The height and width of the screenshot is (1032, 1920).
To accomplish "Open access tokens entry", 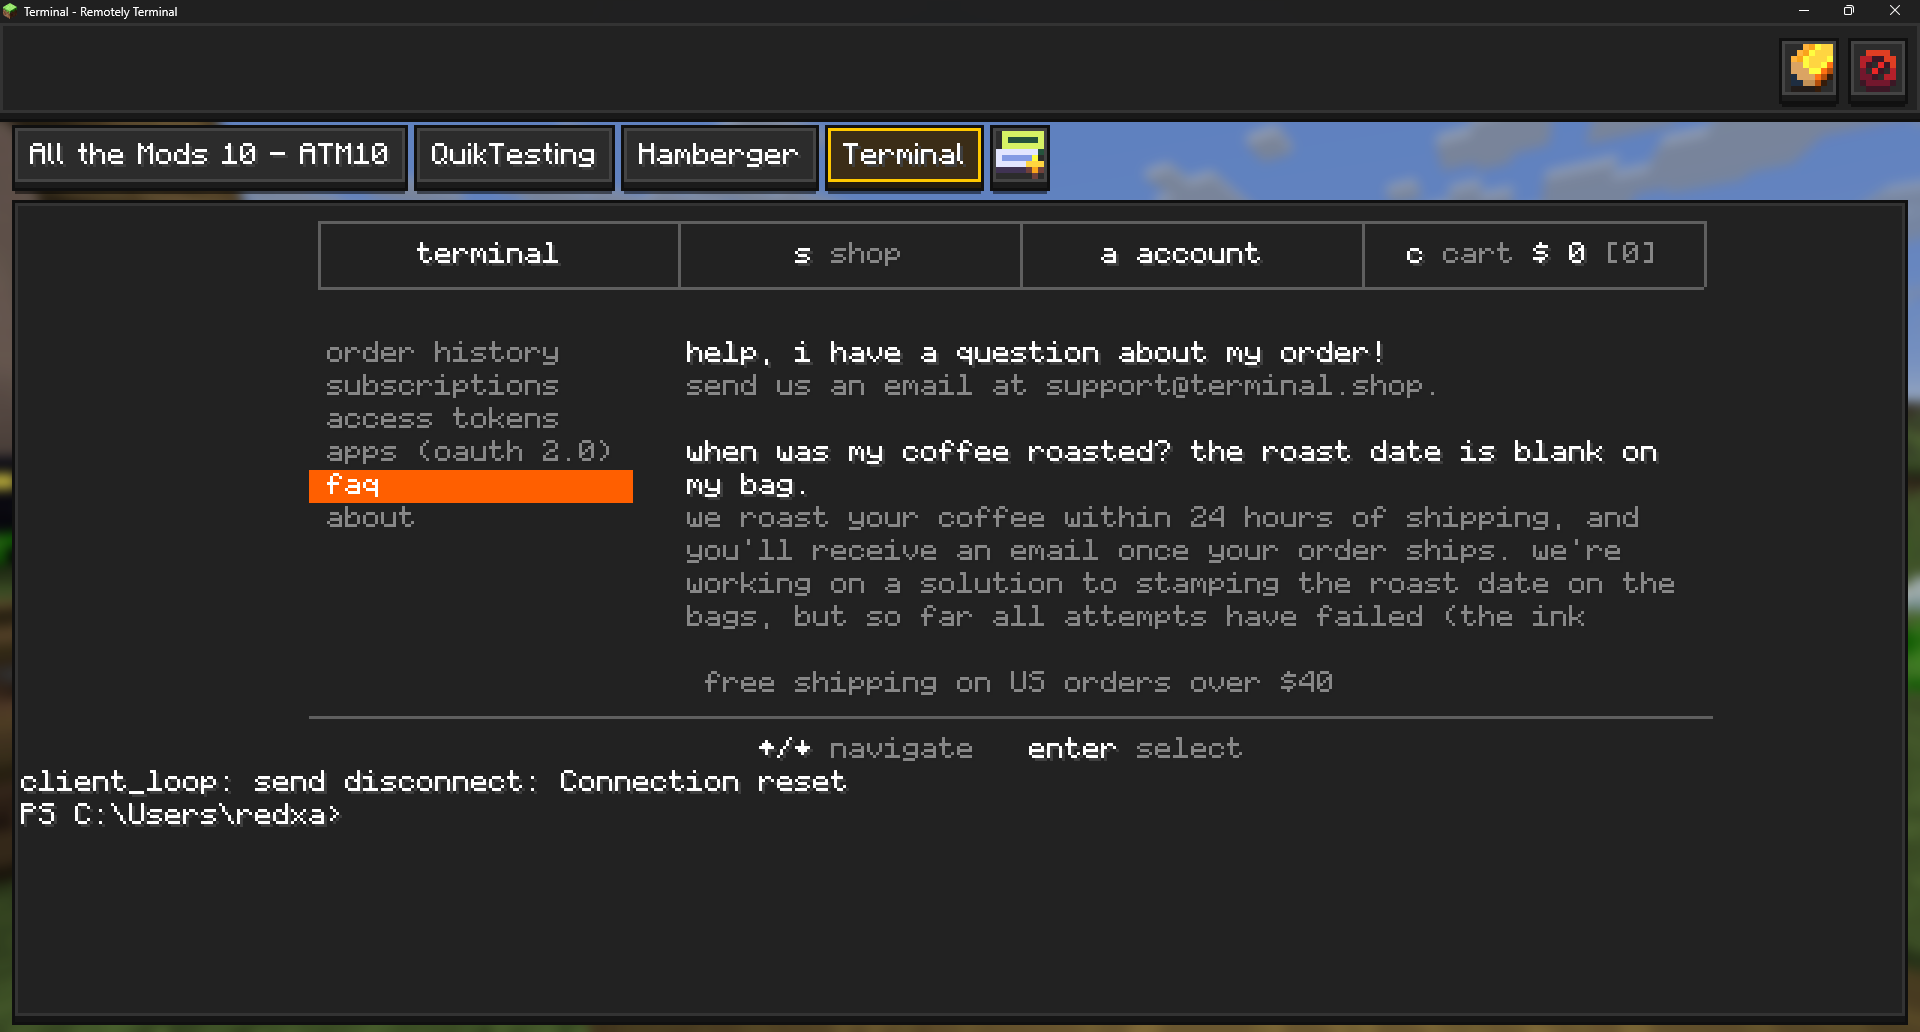I will [x=442, y=419].
